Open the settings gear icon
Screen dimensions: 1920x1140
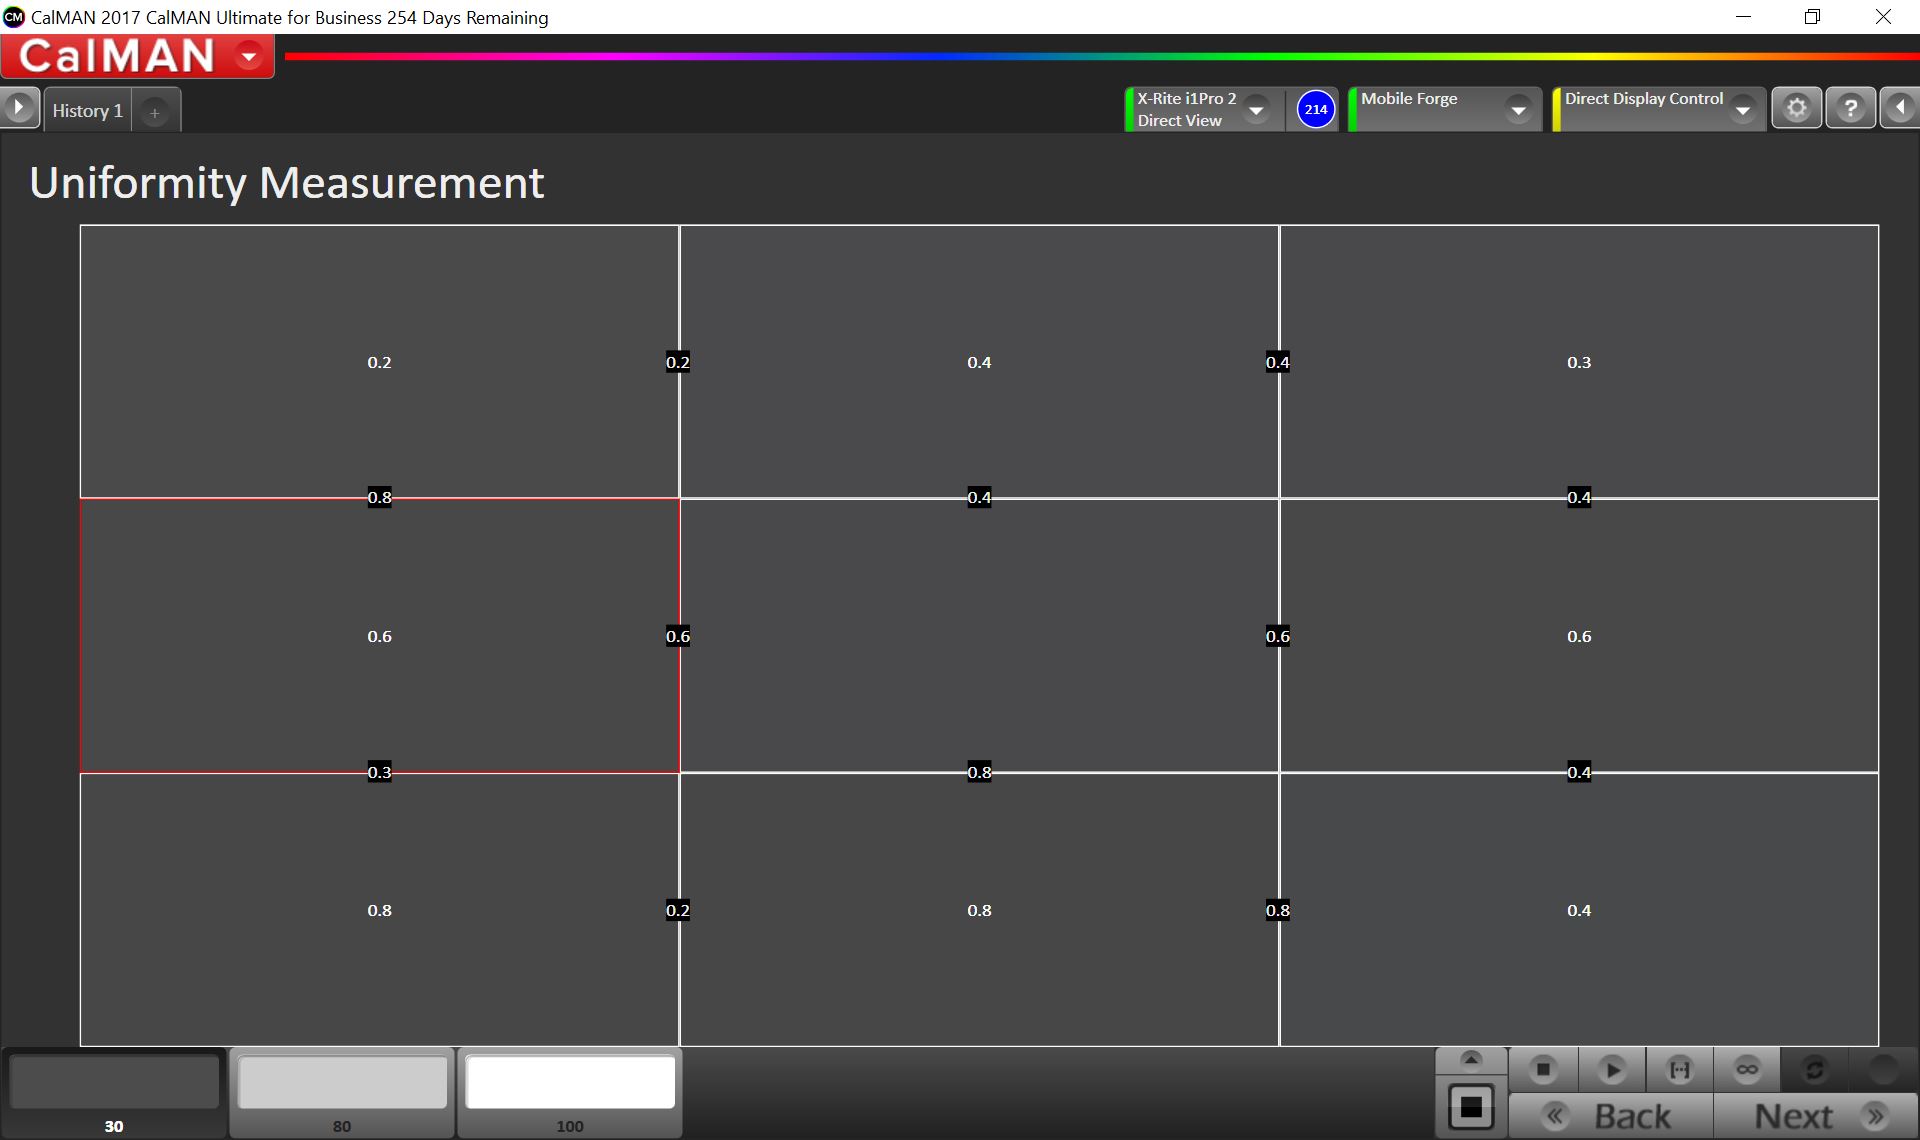pos(1796,108)
